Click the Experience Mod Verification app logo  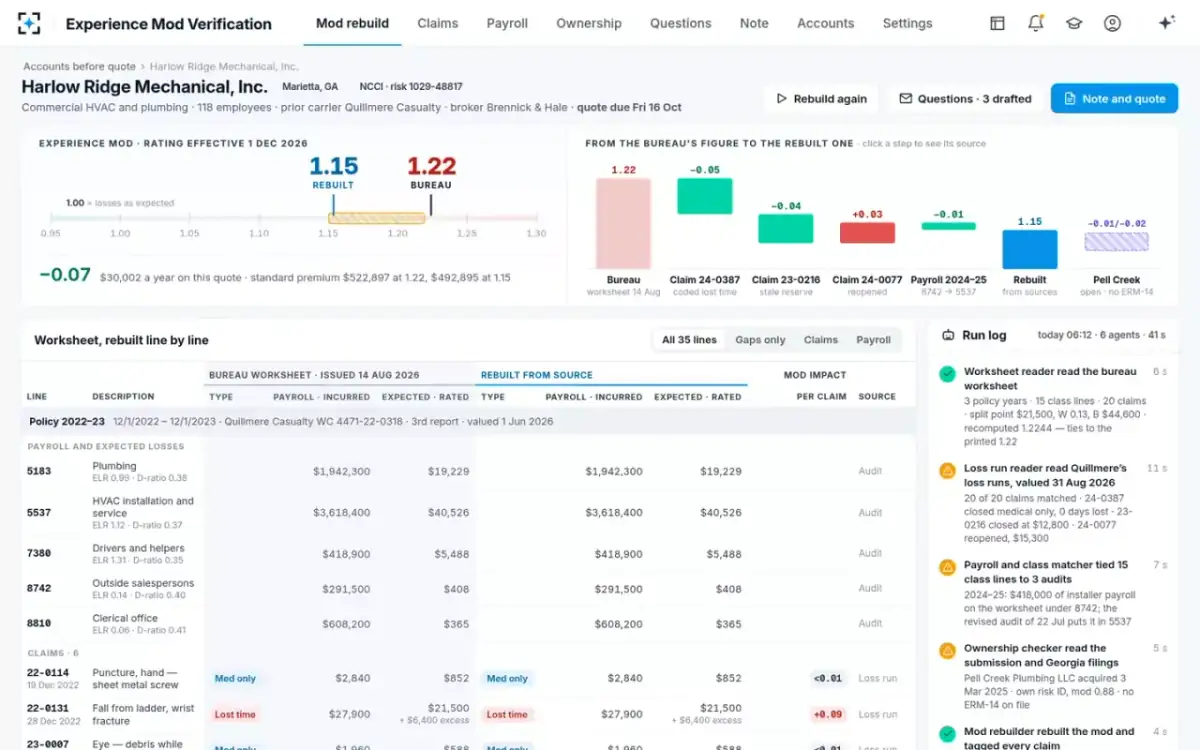click(x=30, y=23)
